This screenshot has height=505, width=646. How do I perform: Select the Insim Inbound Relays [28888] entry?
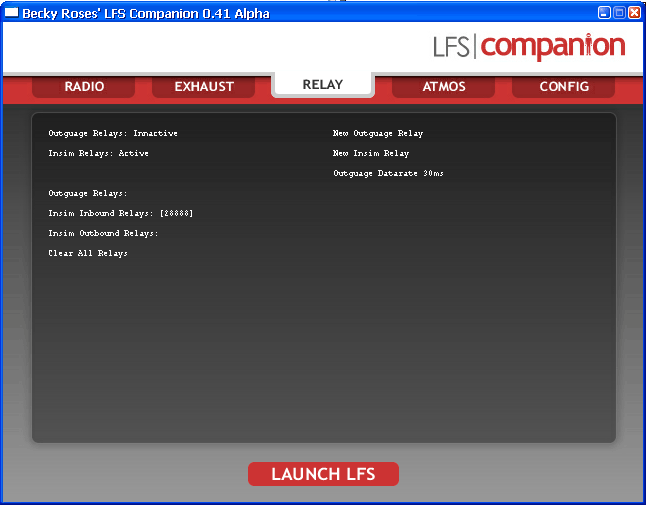pos(121,213)
